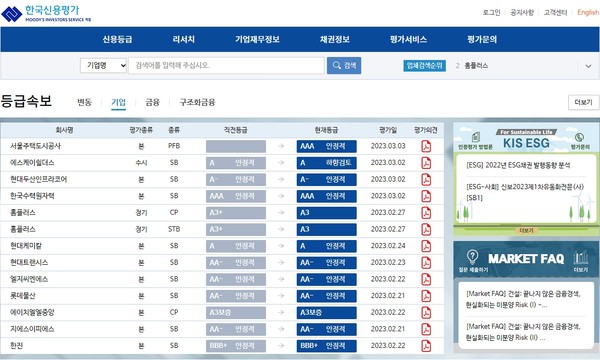Click the Market FAQ 더보기 chart icon

click(580, 257)
